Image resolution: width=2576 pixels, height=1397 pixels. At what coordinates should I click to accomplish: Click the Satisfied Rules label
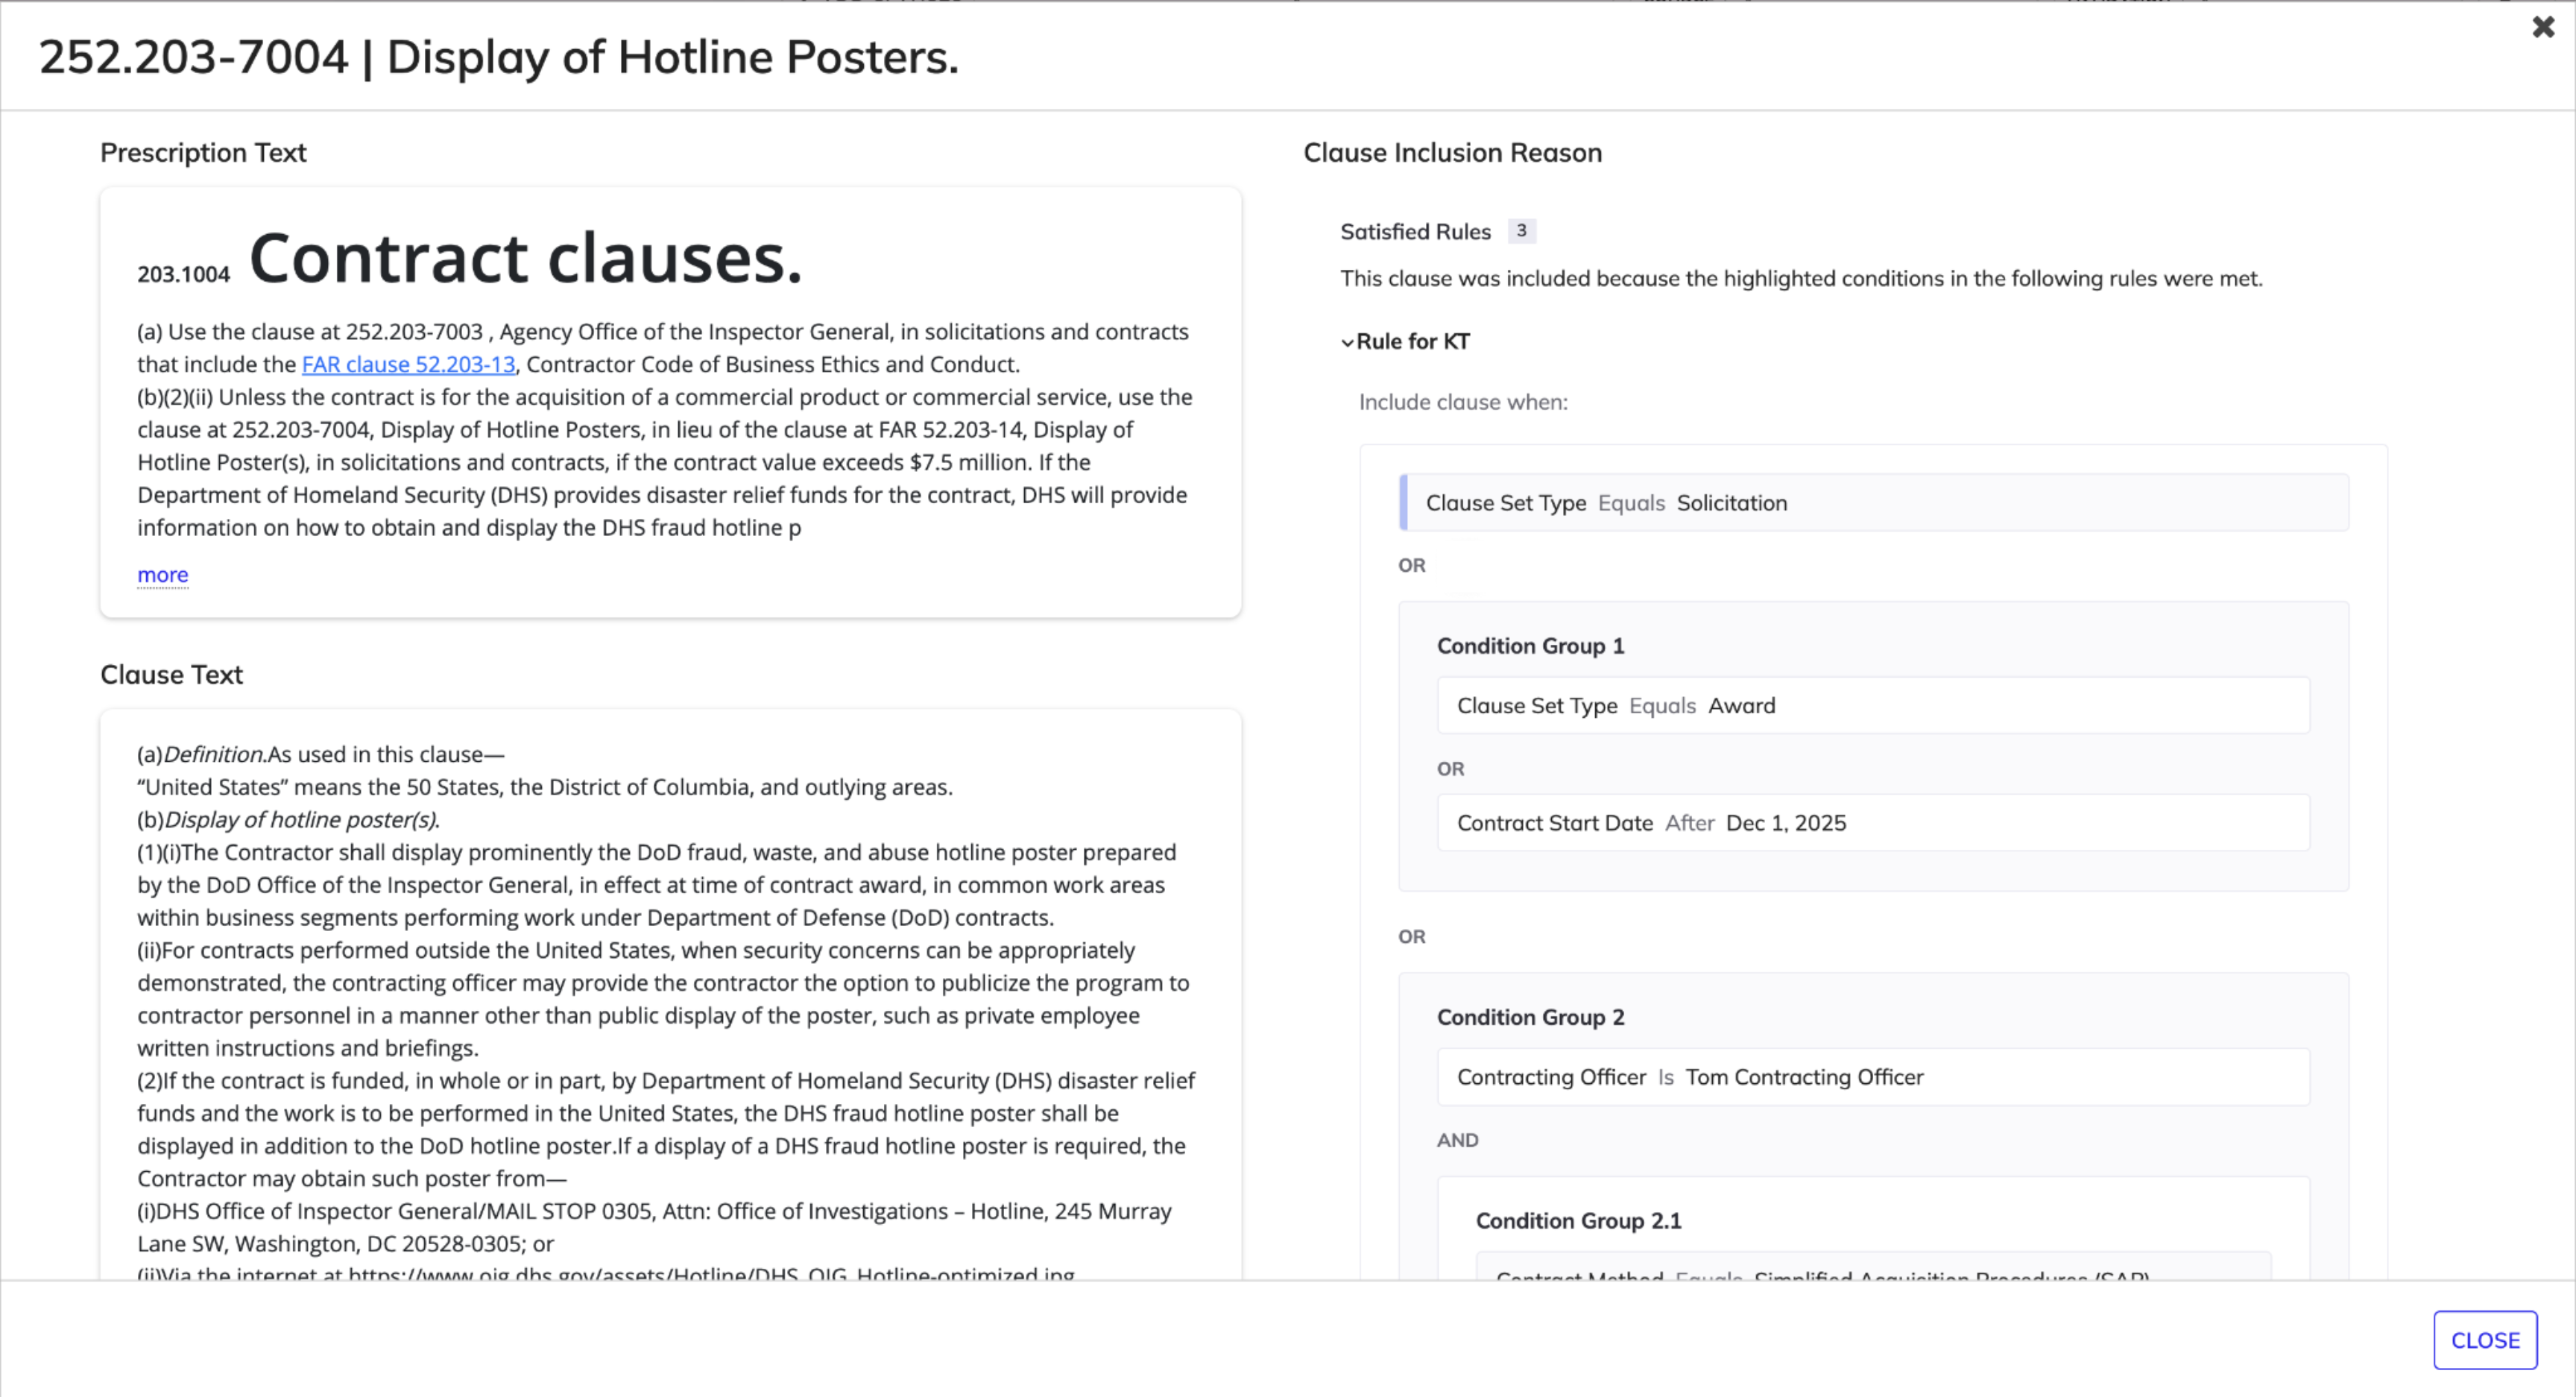point(1415,232)
